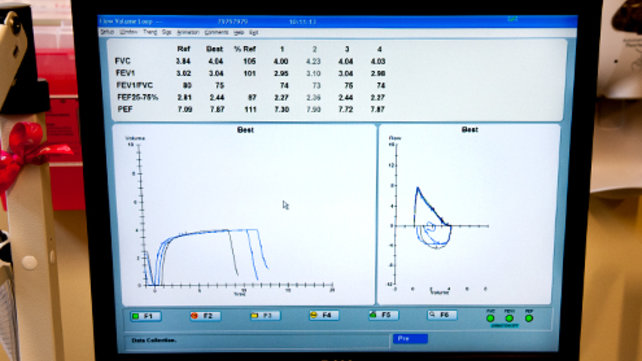The image size is (642, 361).
Task: Open the Comments menu
Action: [216, 32]
